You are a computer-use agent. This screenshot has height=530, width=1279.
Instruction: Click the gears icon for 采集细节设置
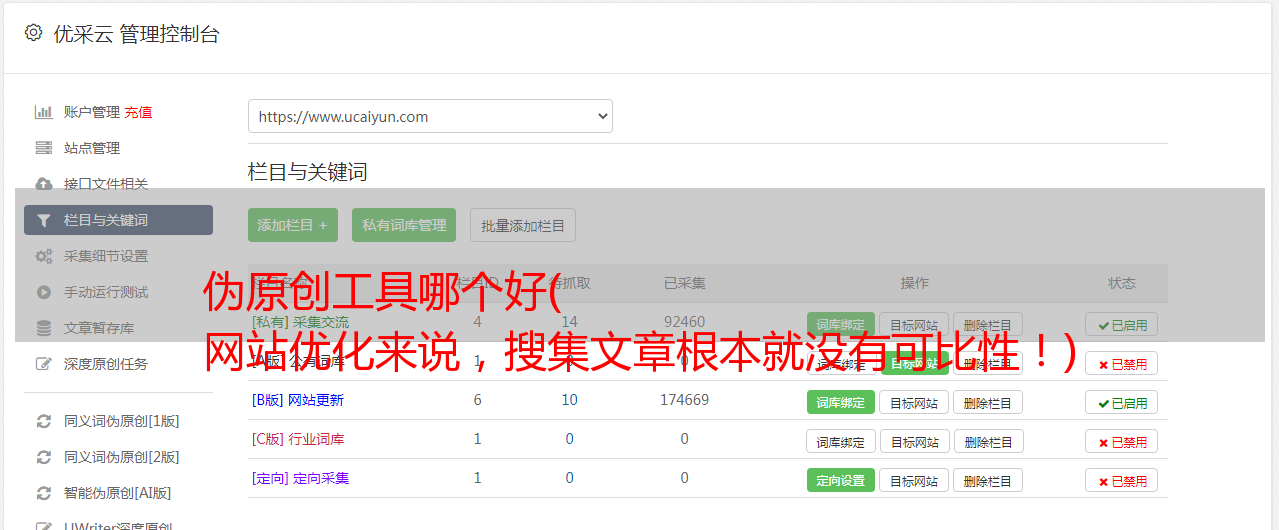tap(43, 256)
